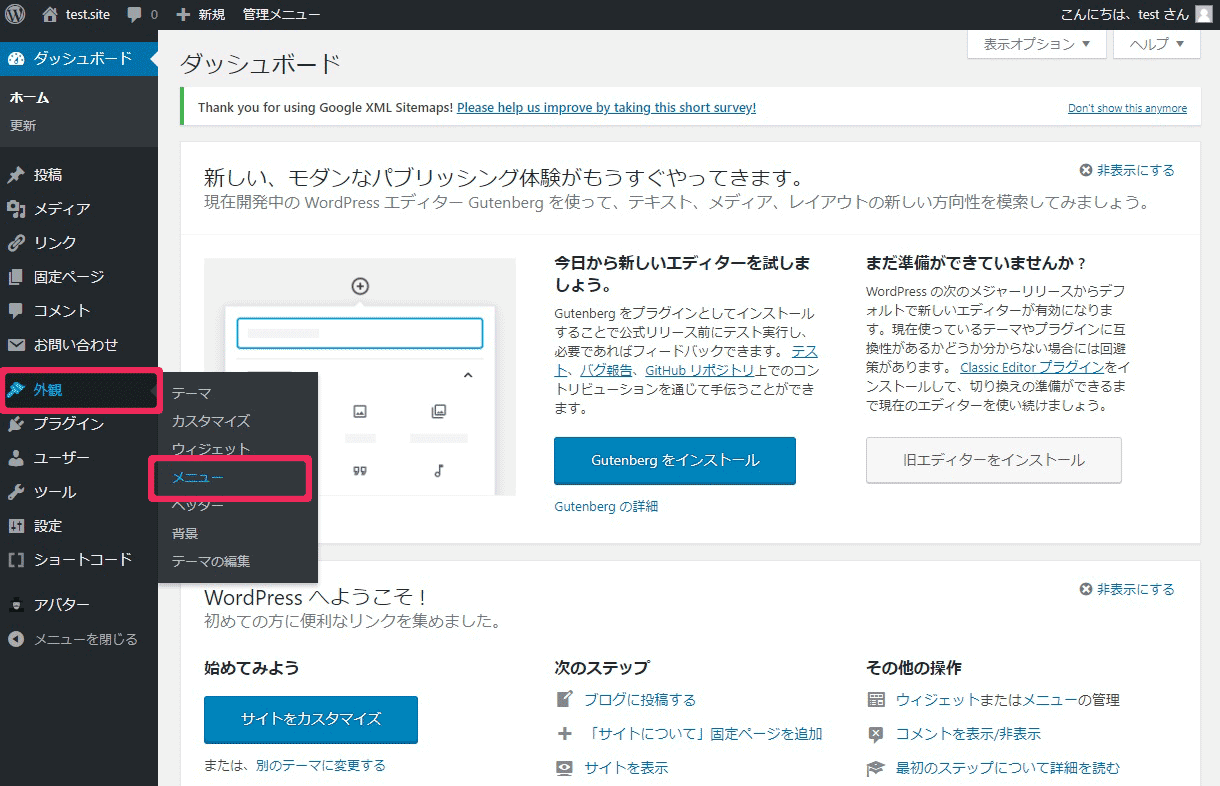Screen dimensions: 1220x786
Task: Select メニュー in the 外観 submenu
Action: [197, 478]
